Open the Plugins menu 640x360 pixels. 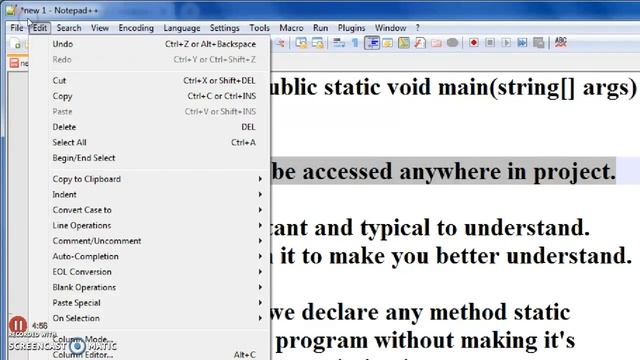[x=351, y=28]
